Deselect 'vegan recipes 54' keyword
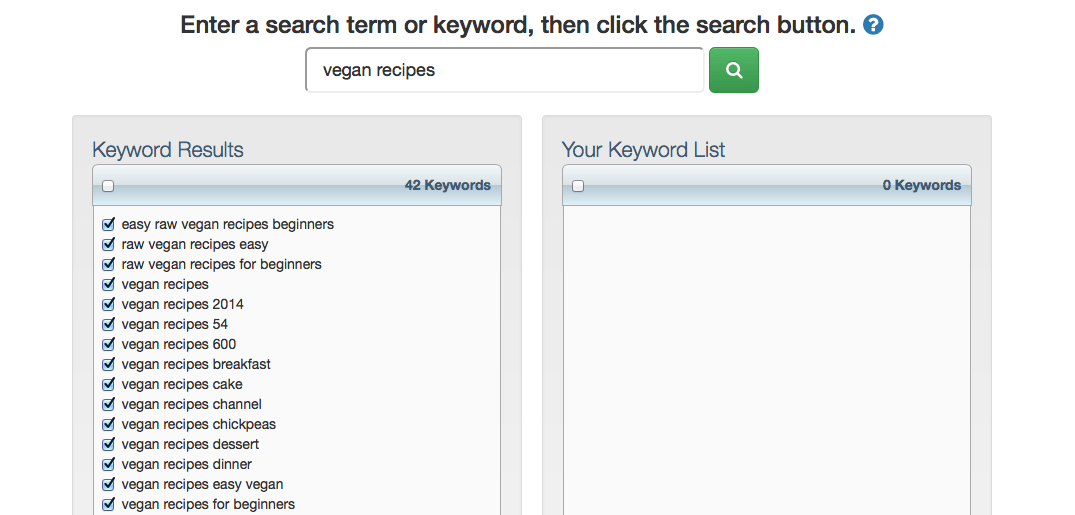The image size is (1075, 515). tap(108, 324)
